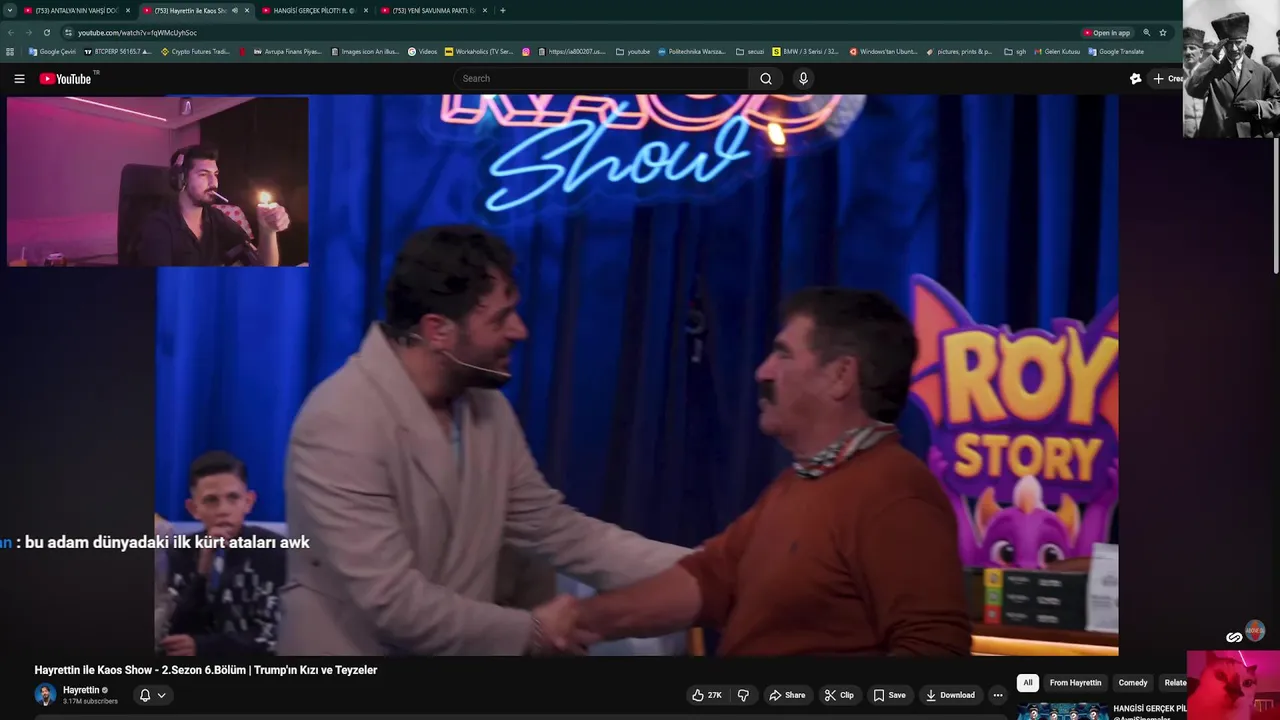Select the All filter chip

point(1027,683)
